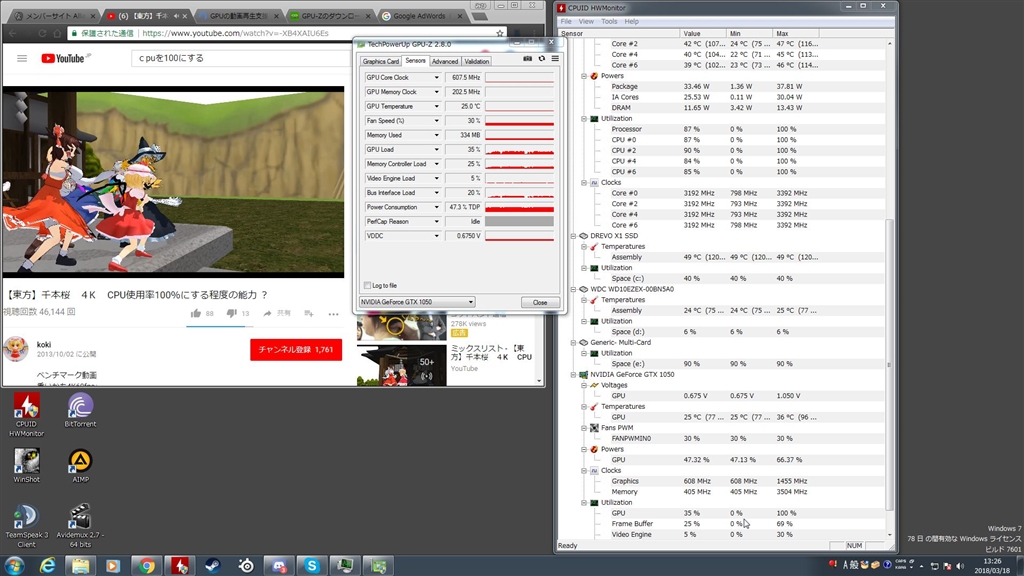Open Skype from the taskbar
Image resolution: width=1024 pixels, height=576 pixels.
312,566
